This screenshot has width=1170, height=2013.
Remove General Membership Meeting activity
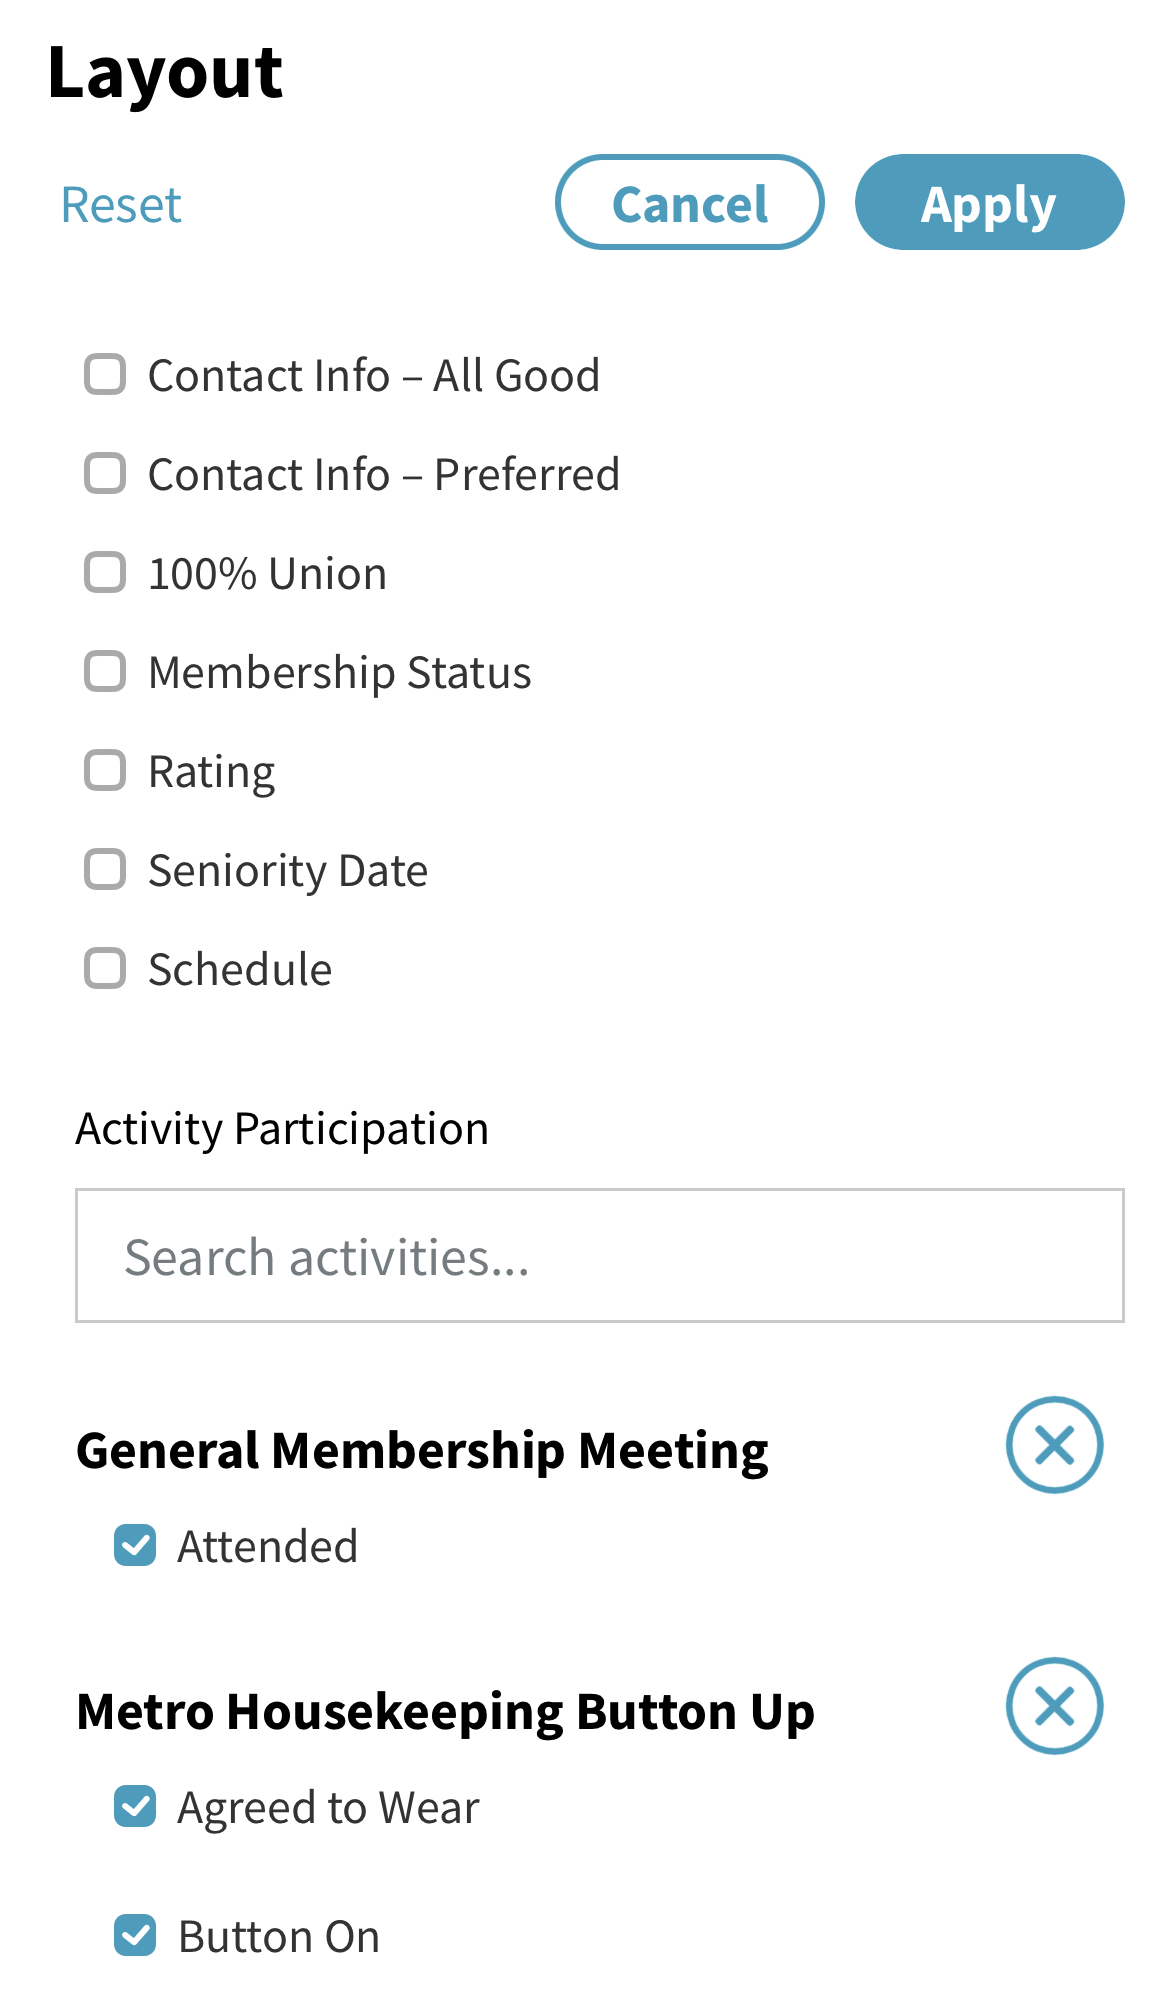coord(1054,1445)
